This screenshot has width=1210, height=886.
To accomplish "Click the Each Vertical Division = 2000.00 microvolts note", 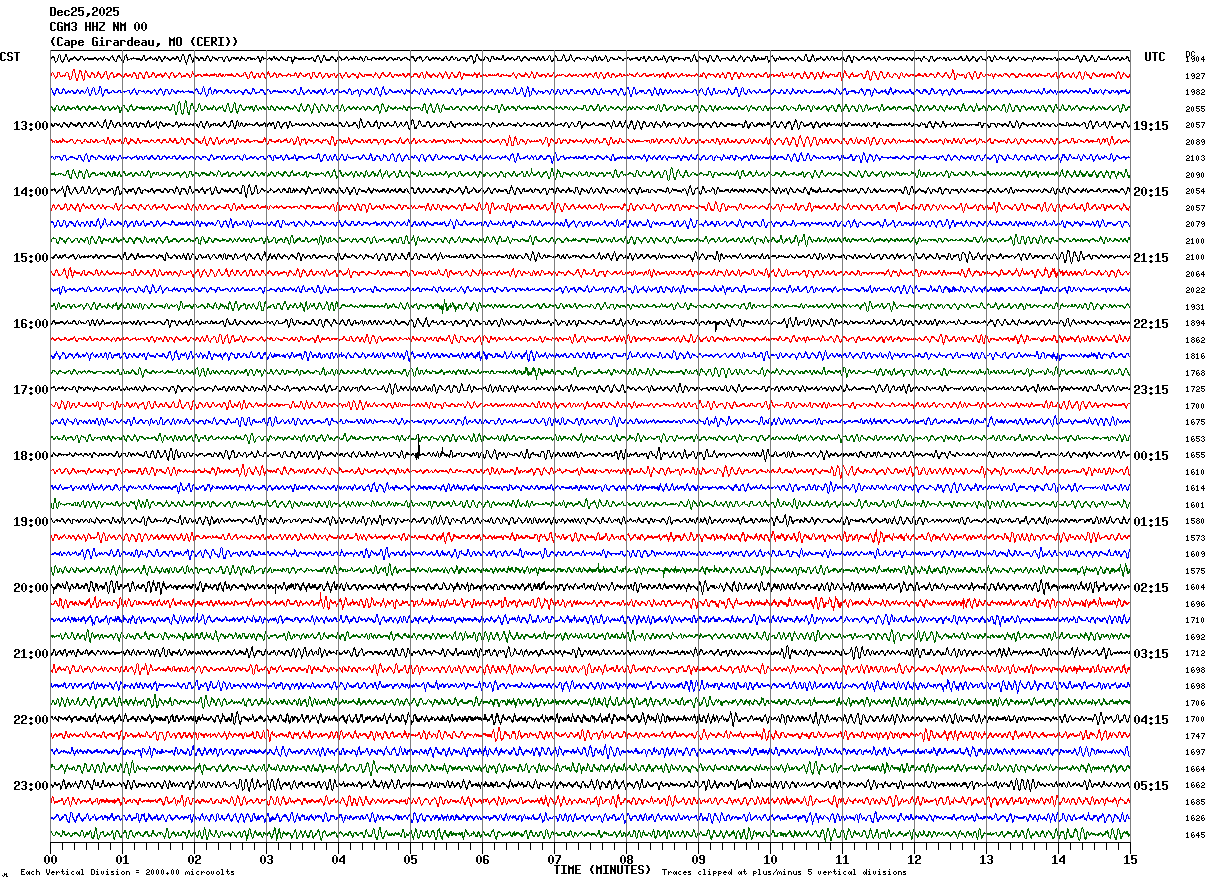I will click(x=127, y=873).
